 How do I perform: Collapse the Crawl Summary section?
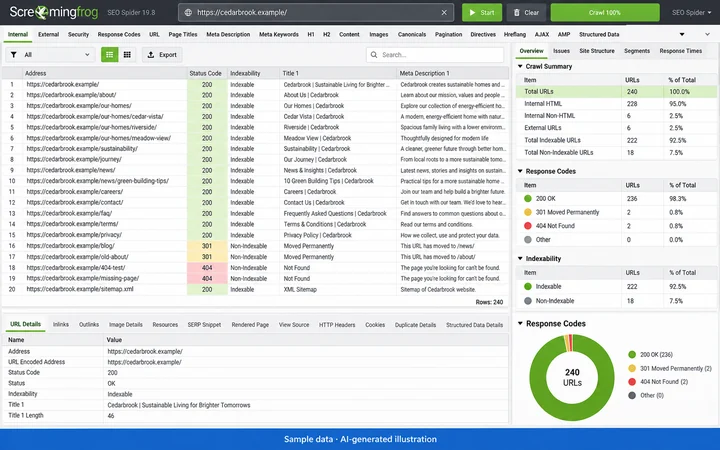(x=520, y=66)
